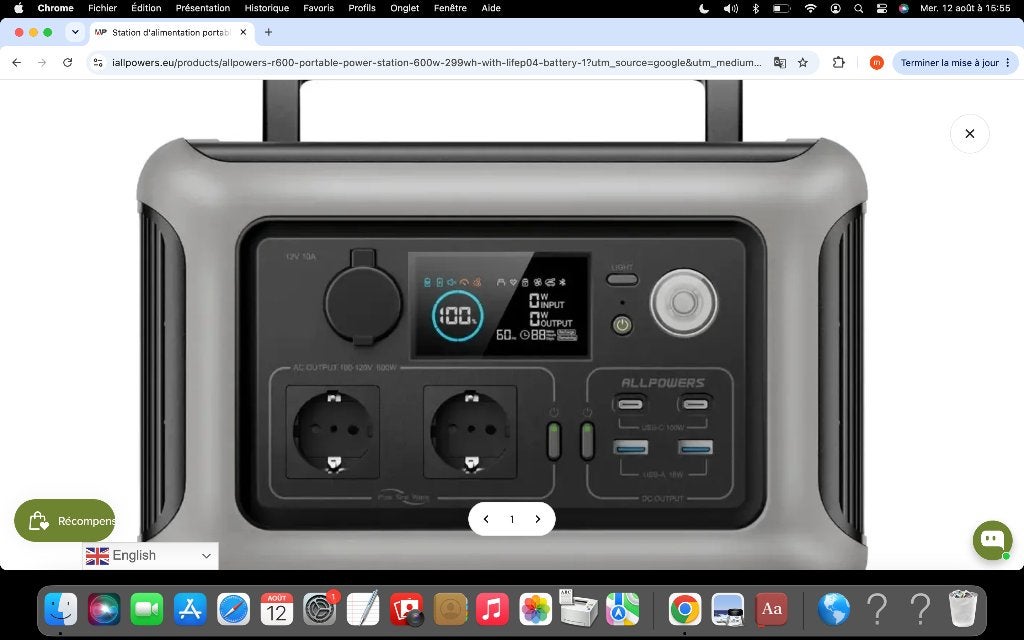
Task: Open the Édition menu
Action: tap(146, 8)
